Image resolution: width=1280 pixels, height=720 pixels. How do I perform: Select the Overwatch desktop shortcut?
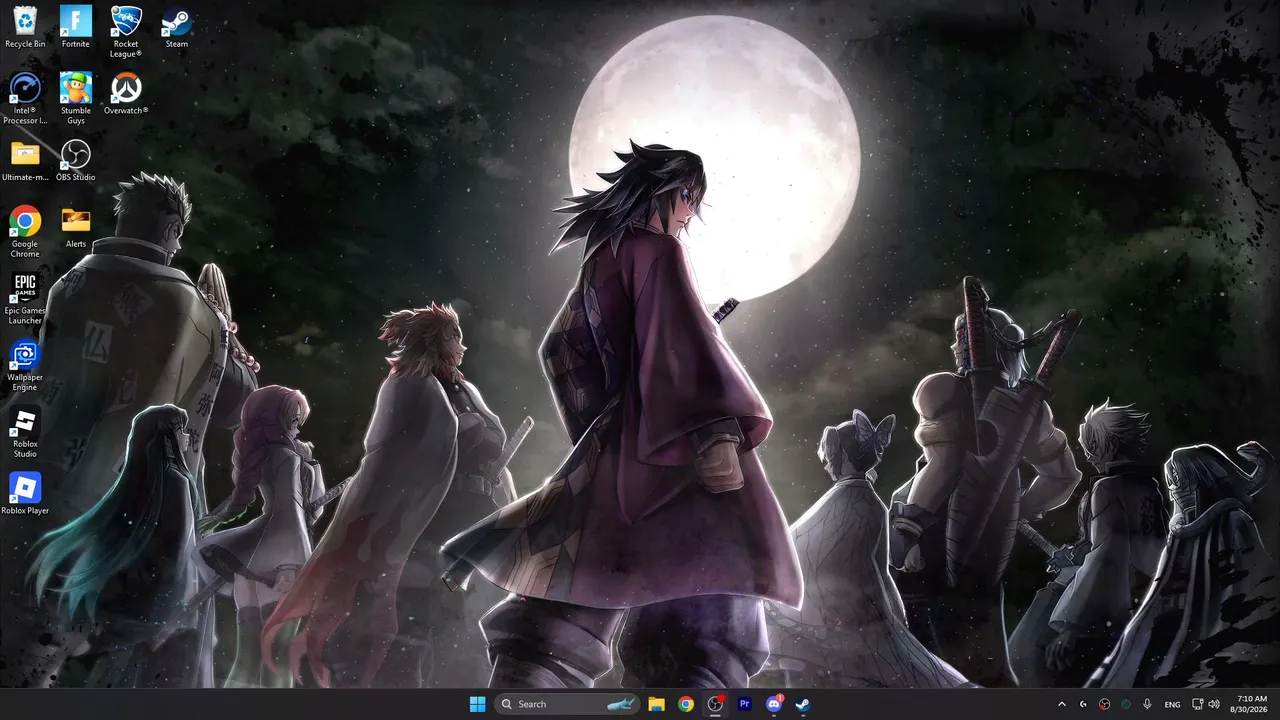[x=126, y=93]
